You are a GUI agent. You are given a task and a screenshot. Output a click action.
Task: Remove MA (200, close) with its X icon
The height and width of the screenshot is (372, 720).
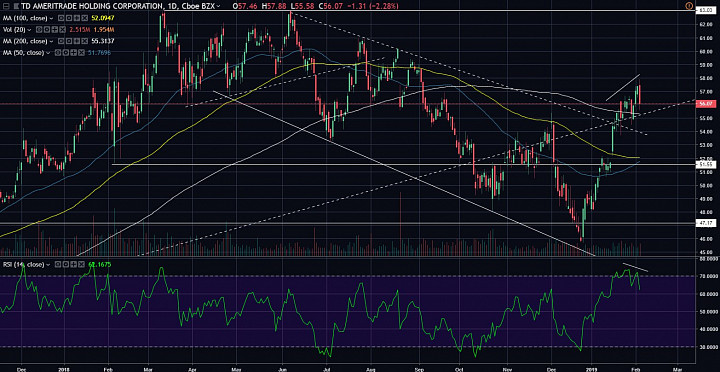pos(84,41)
